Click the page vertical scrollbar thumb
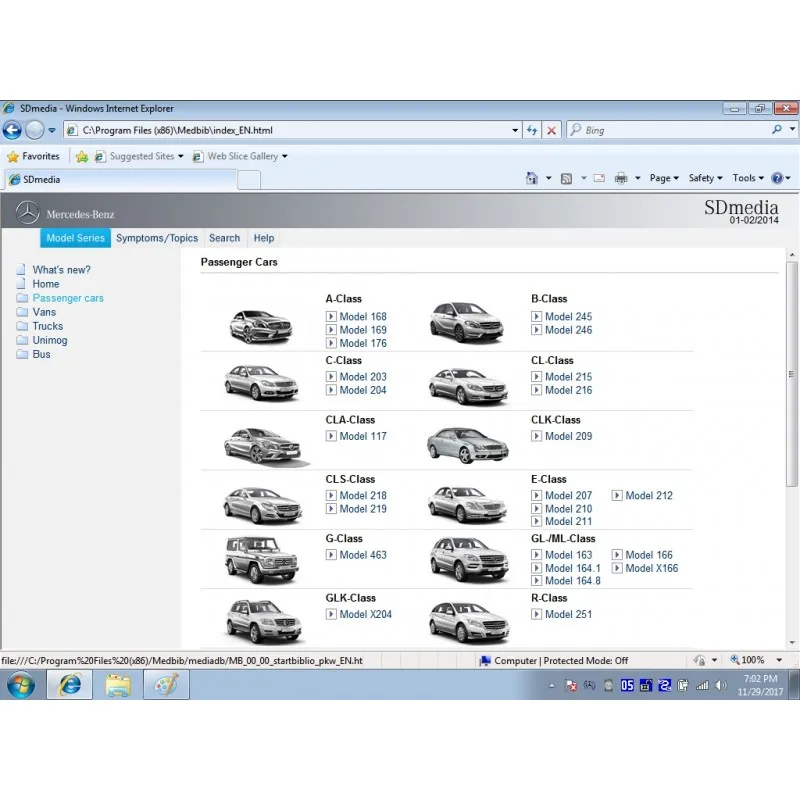Image resolution: width=800 pixels, height=800 pixels. 791,374
